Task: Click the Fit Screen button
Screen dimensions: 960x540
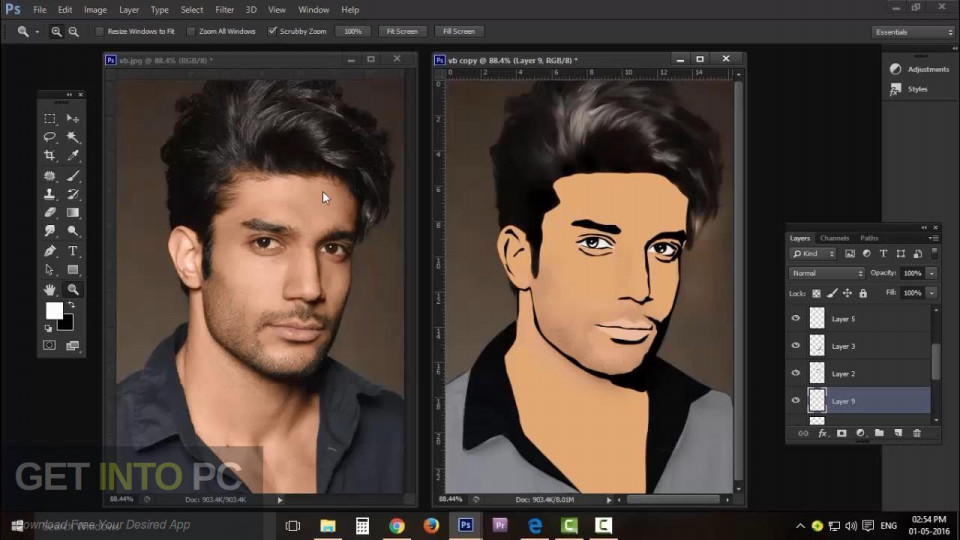Action: (401, 31)
